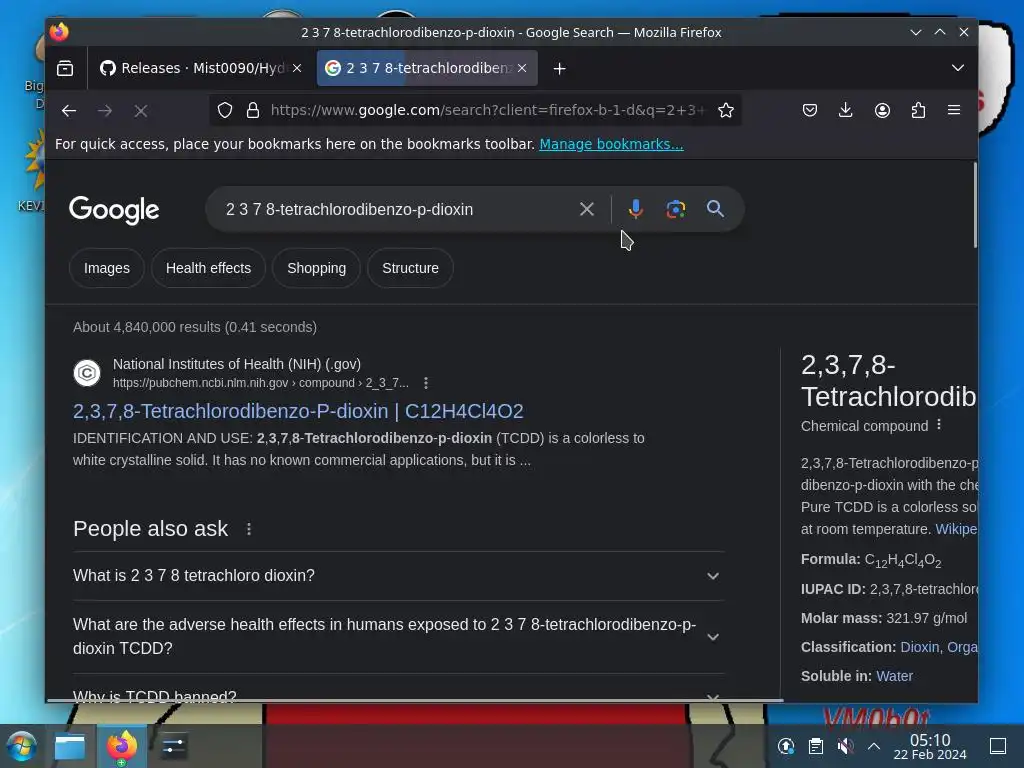Open PubChem Tetrachlorodibenzo-P-dioxin result
The image size is (1024, 768).
[x=298, y=411]
